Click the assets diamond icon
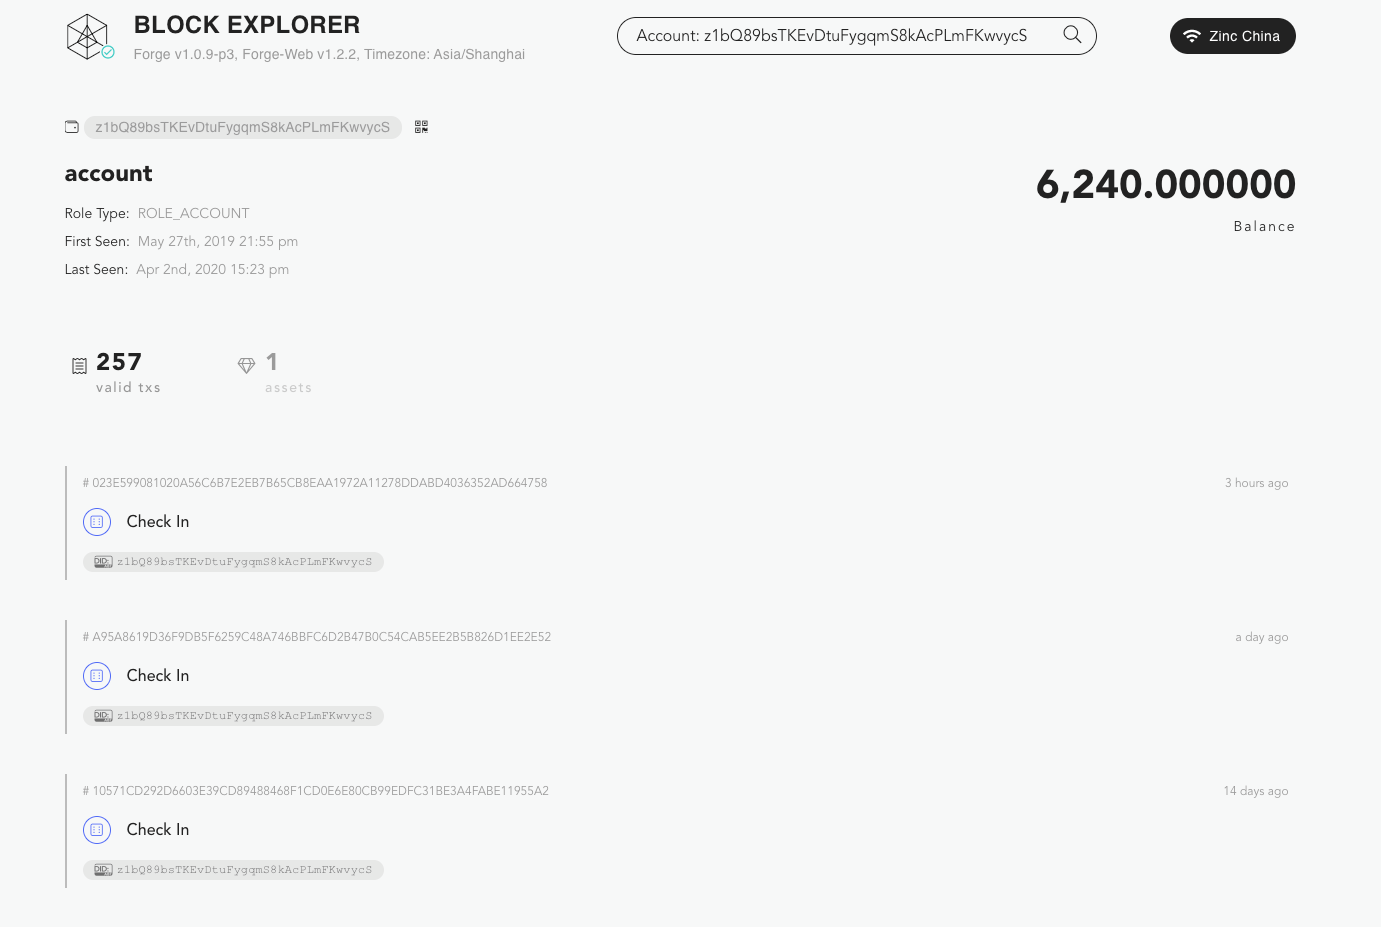Image resolution: width=1381 pixels, height=927 pixels. coord(246,366)
